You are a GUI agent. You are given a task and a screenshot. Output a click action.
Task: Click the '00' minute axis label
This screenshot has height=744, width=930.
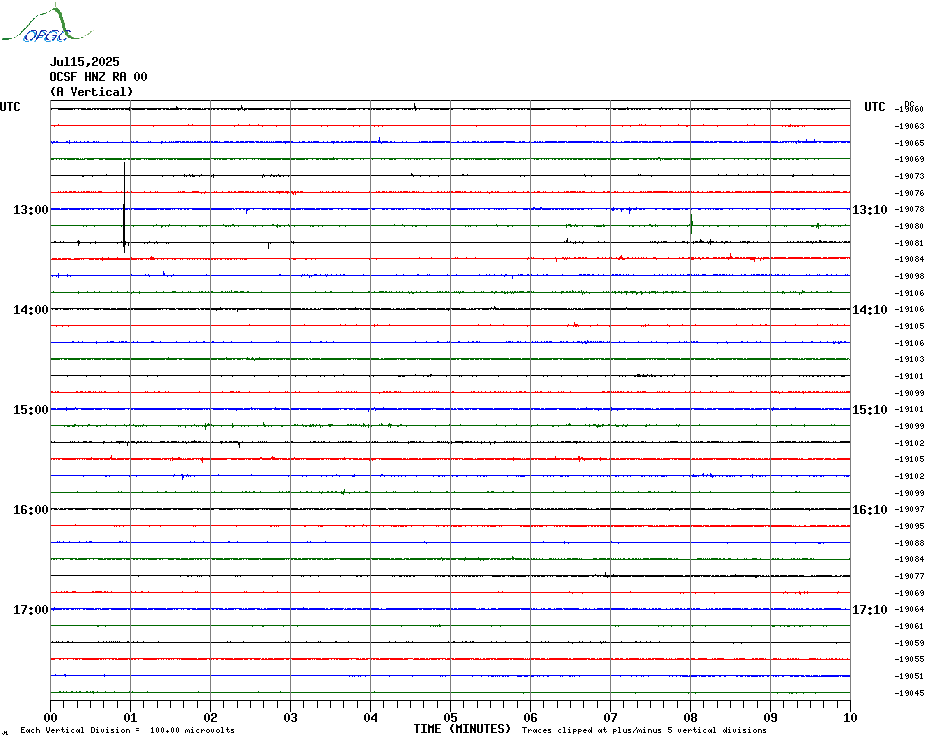[51, 717]
